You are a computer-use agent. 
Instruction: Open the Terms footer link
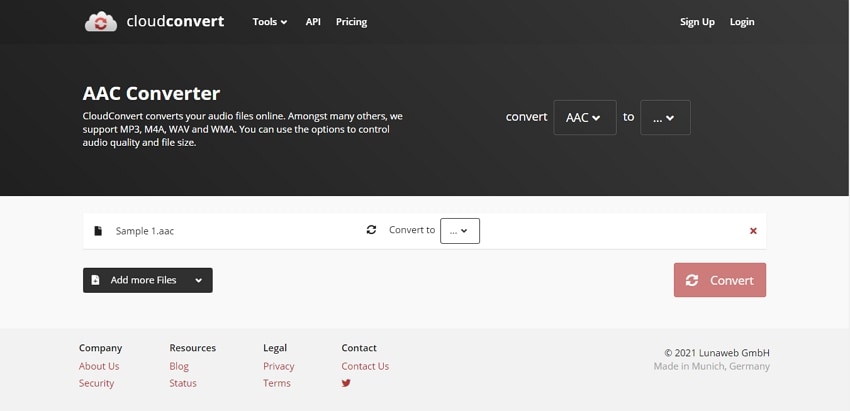pyautogui.click(x=277, y=383)
